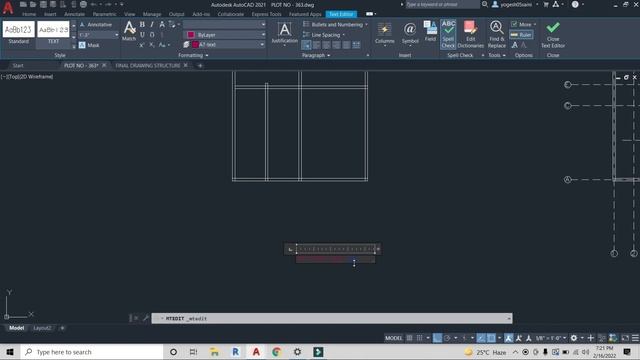The width and height of the screenshot is (640, 360).
Task: Click the text editor ruler bar
Action: pos(336,249)
